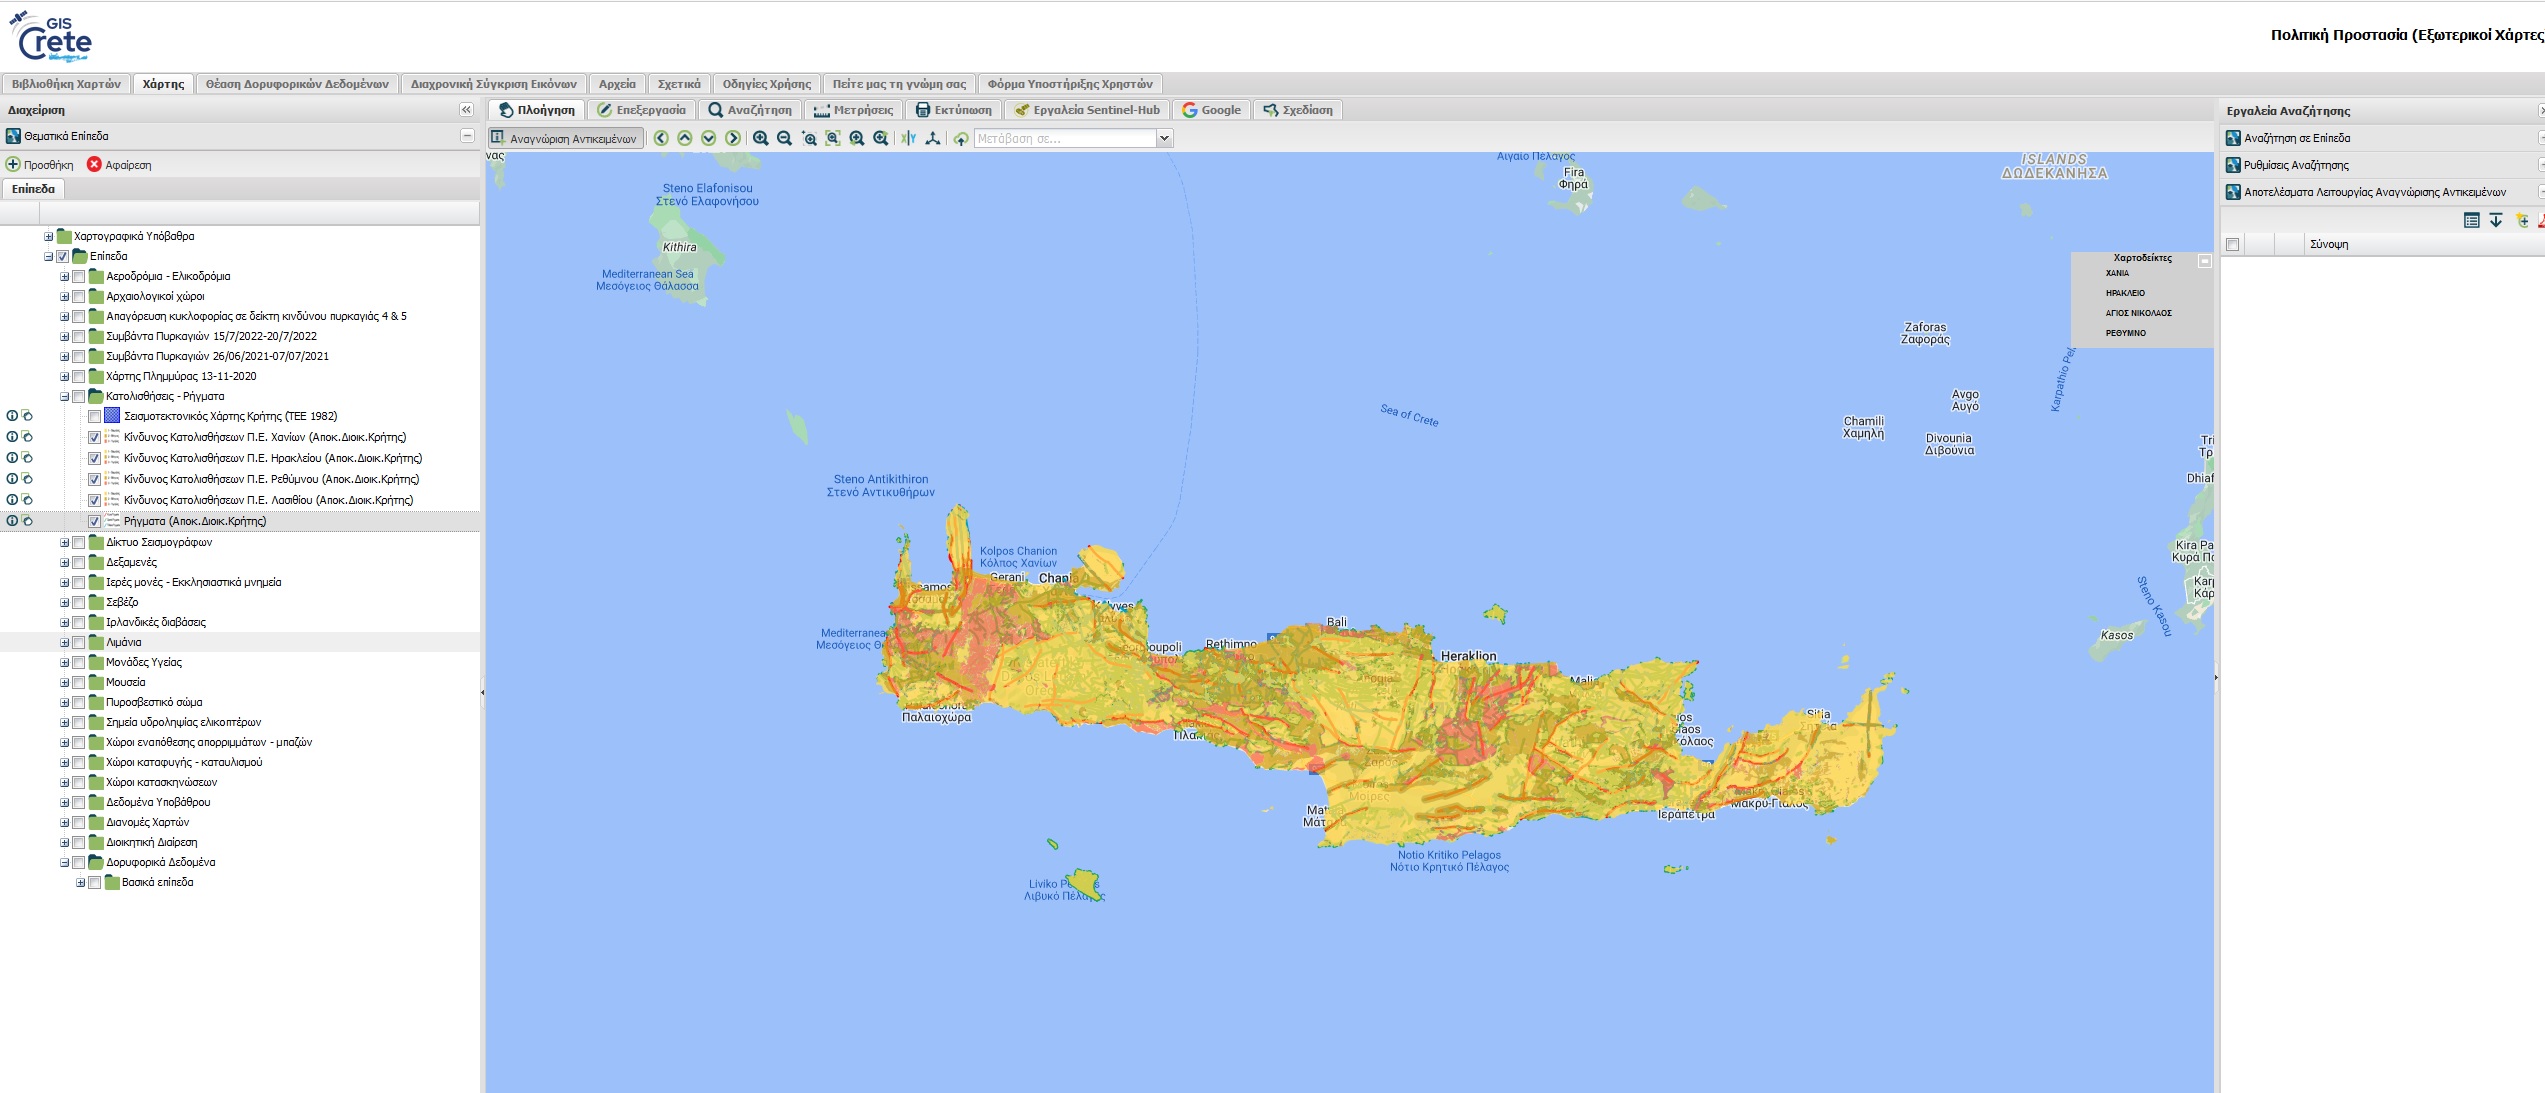
Task: Tick the select-all checkbox beside Σύνοψη
Action: (x=2232, y=244)
